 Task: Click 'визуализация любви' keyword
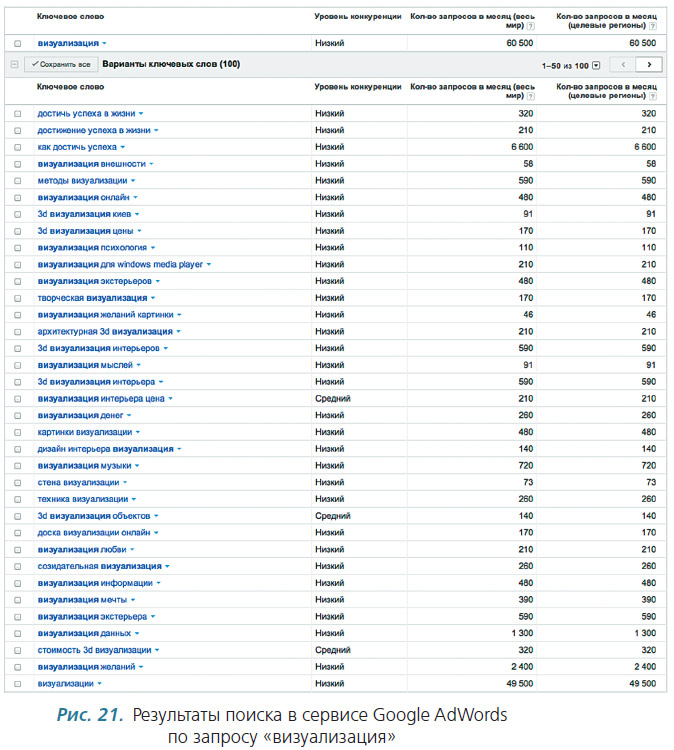point(82,550)
